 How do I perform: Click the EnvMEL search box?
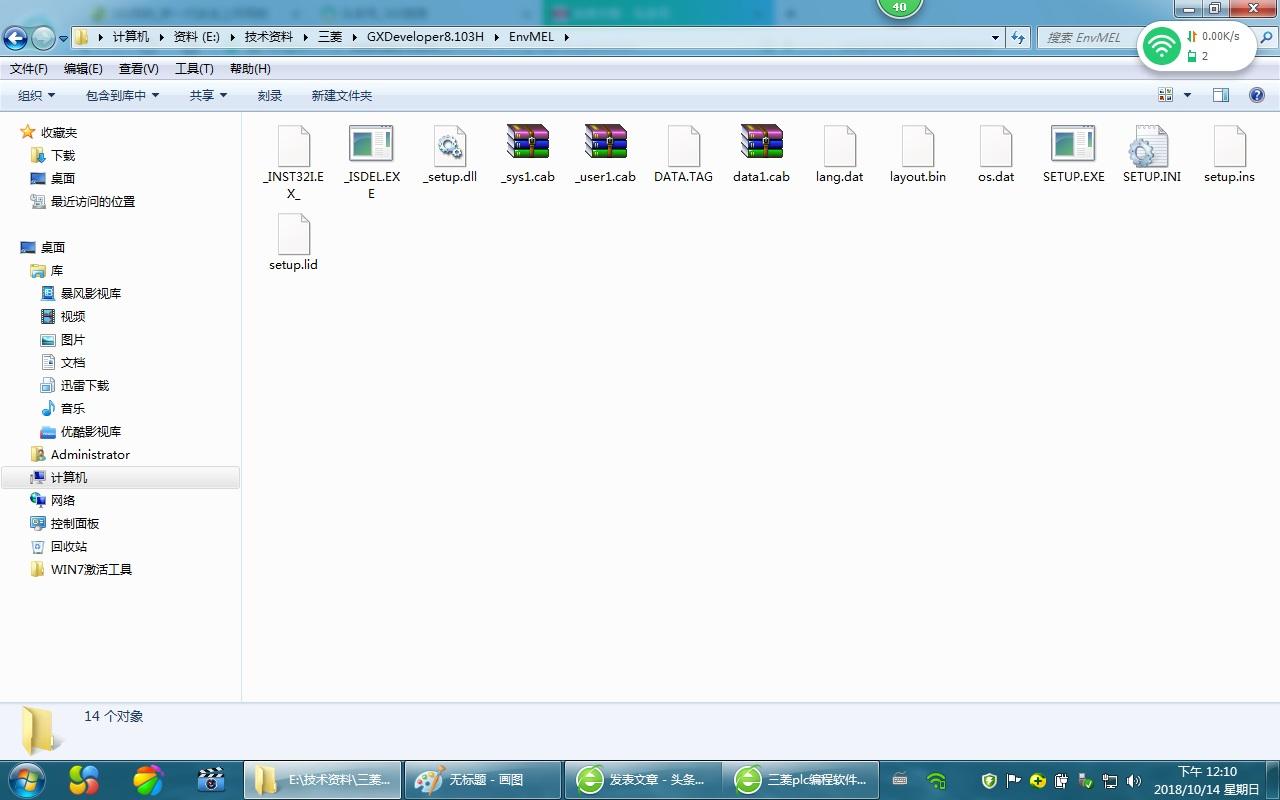tap(1085, 38)
